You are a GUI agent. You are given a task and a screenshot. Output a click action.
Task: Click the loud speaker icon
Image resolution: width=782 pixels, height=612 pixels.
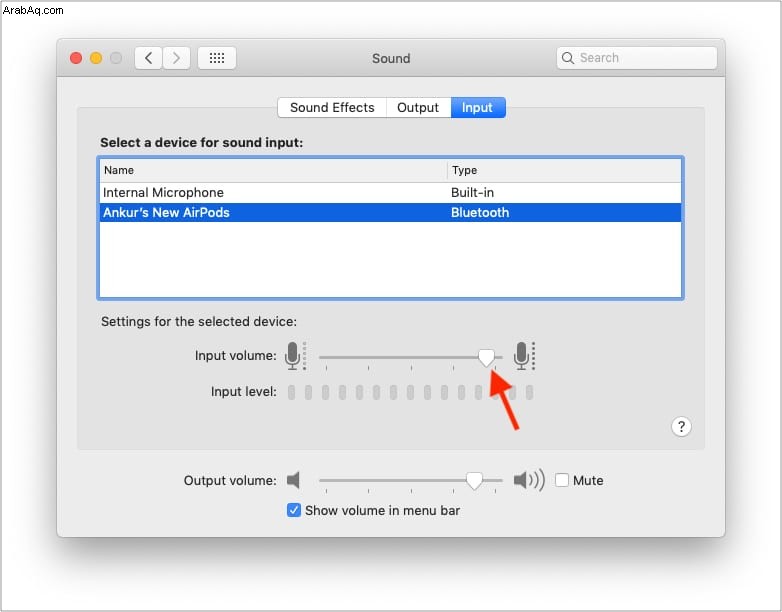(x=529, y=480)
